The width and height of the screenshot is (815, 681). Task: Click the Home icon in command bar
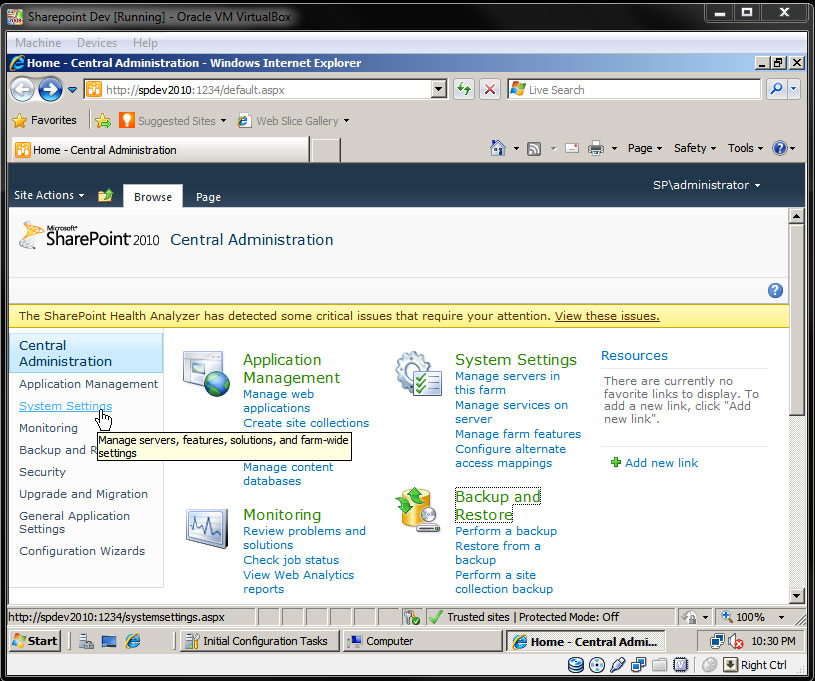pos(498,148)
